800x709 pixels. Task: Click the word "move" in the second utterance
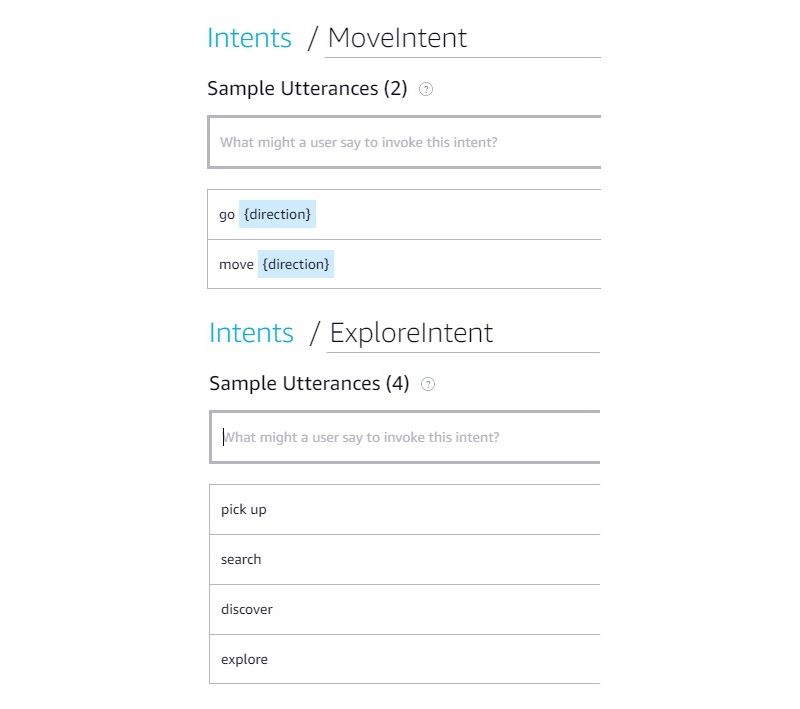pos(236,264)
